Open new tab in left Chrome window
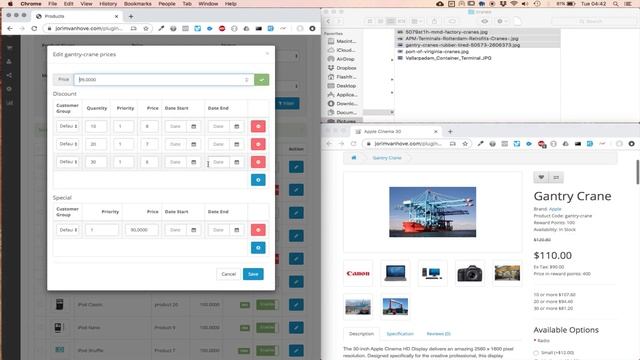Screen dimensions: 640x360 (131, 16)
